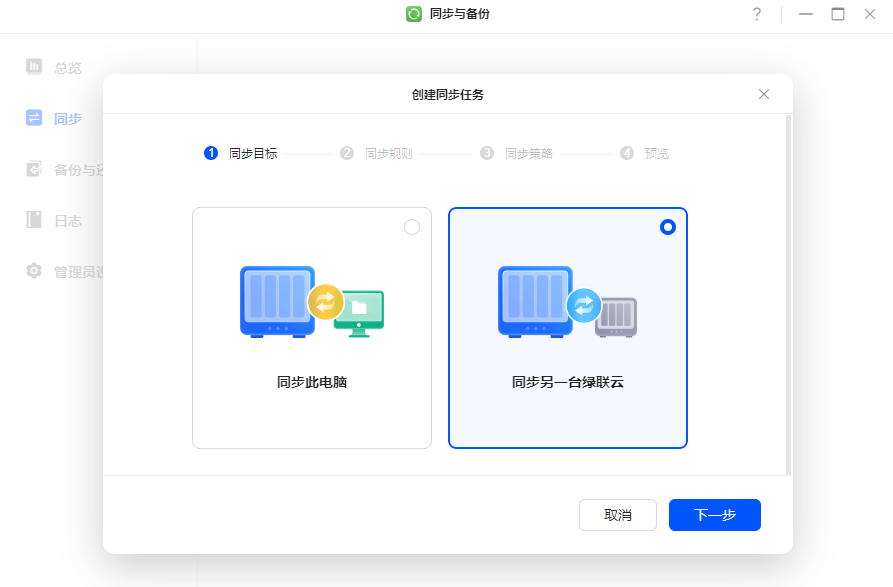Click the 备份与还原 backup sidebar icon
Viewport: 893px width, 587px height.
pos(34,169)
